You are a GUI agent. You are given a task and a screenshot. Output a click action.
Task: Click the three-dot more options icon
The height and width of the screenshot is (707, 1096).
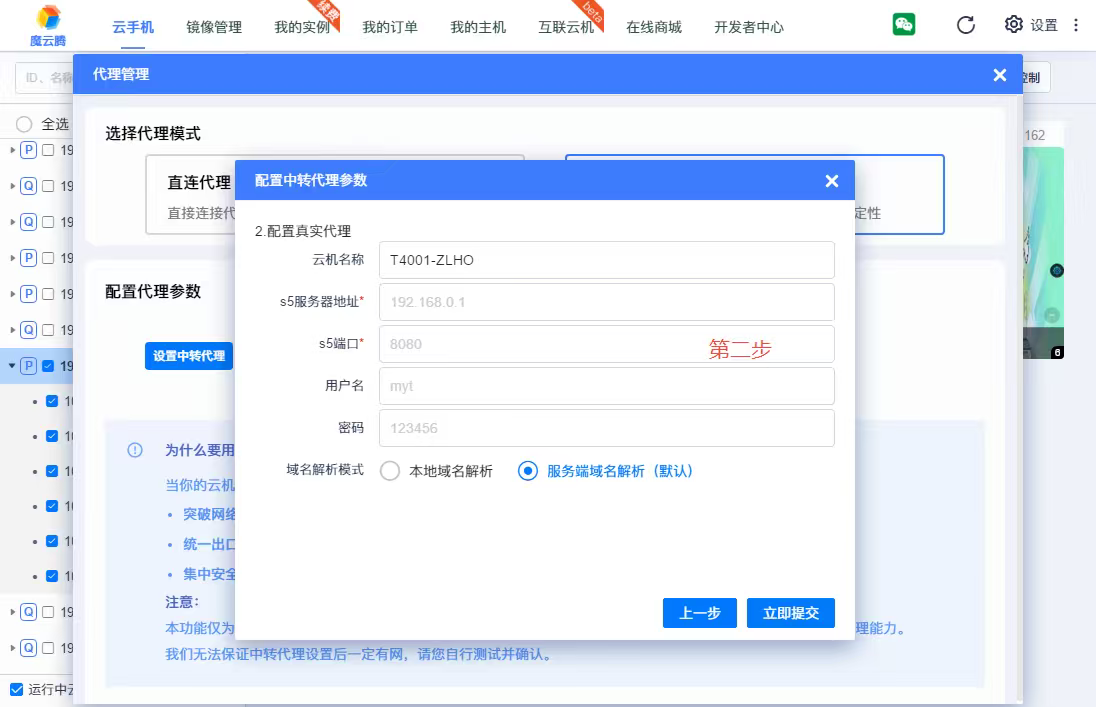click(x=1076, y=25)
